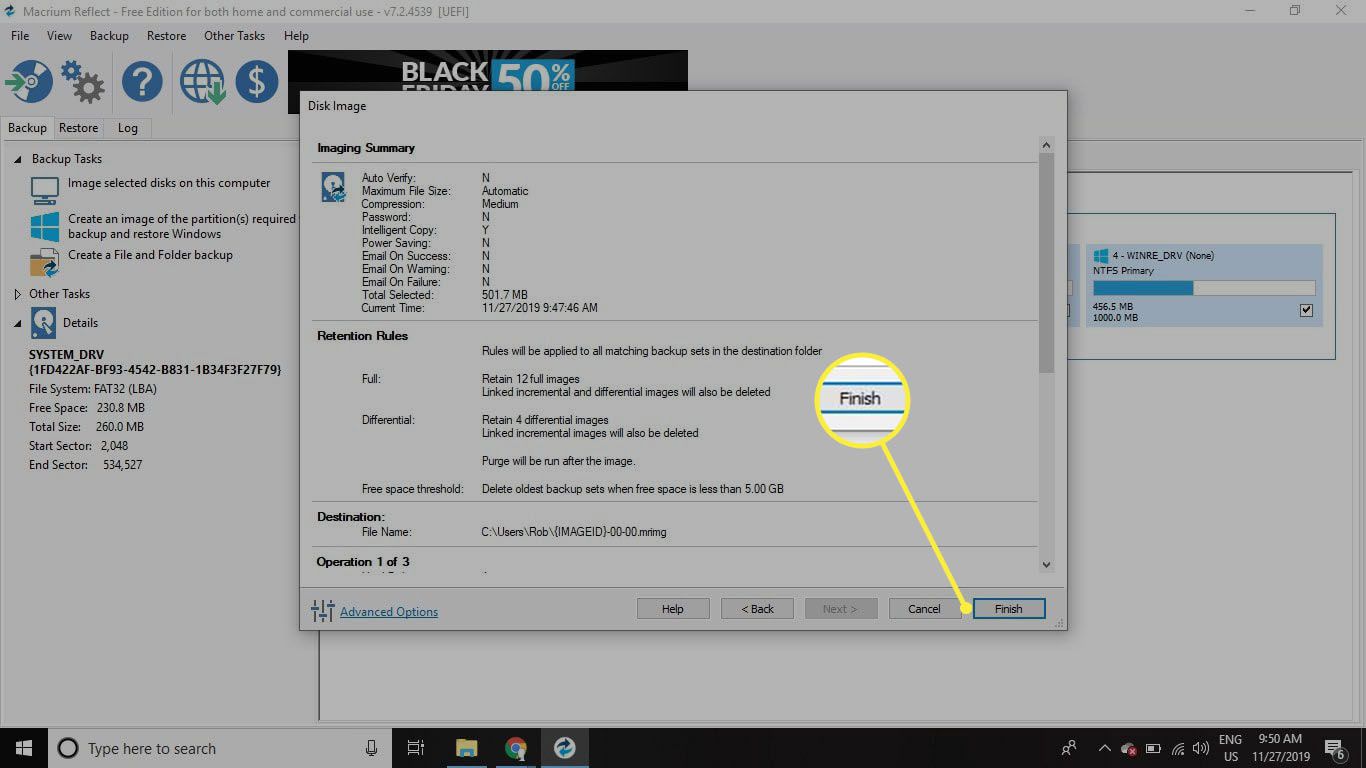Open the settings gears toolbar icon
Viewport: 1366px width, 768px height.
coord(82,82)
